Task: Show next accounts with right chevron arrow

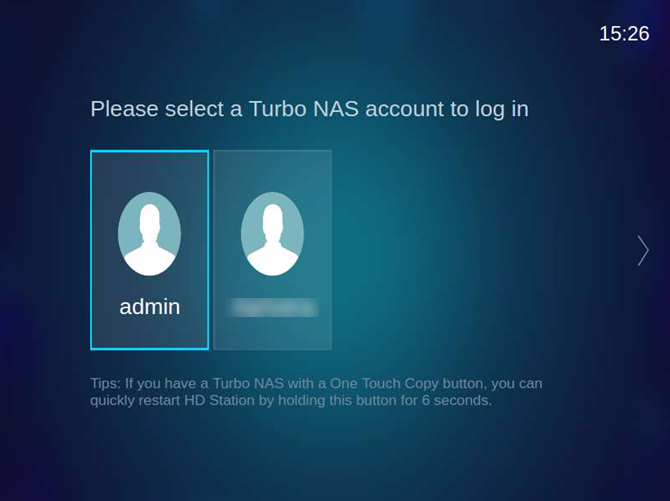Action: (643, 250)
